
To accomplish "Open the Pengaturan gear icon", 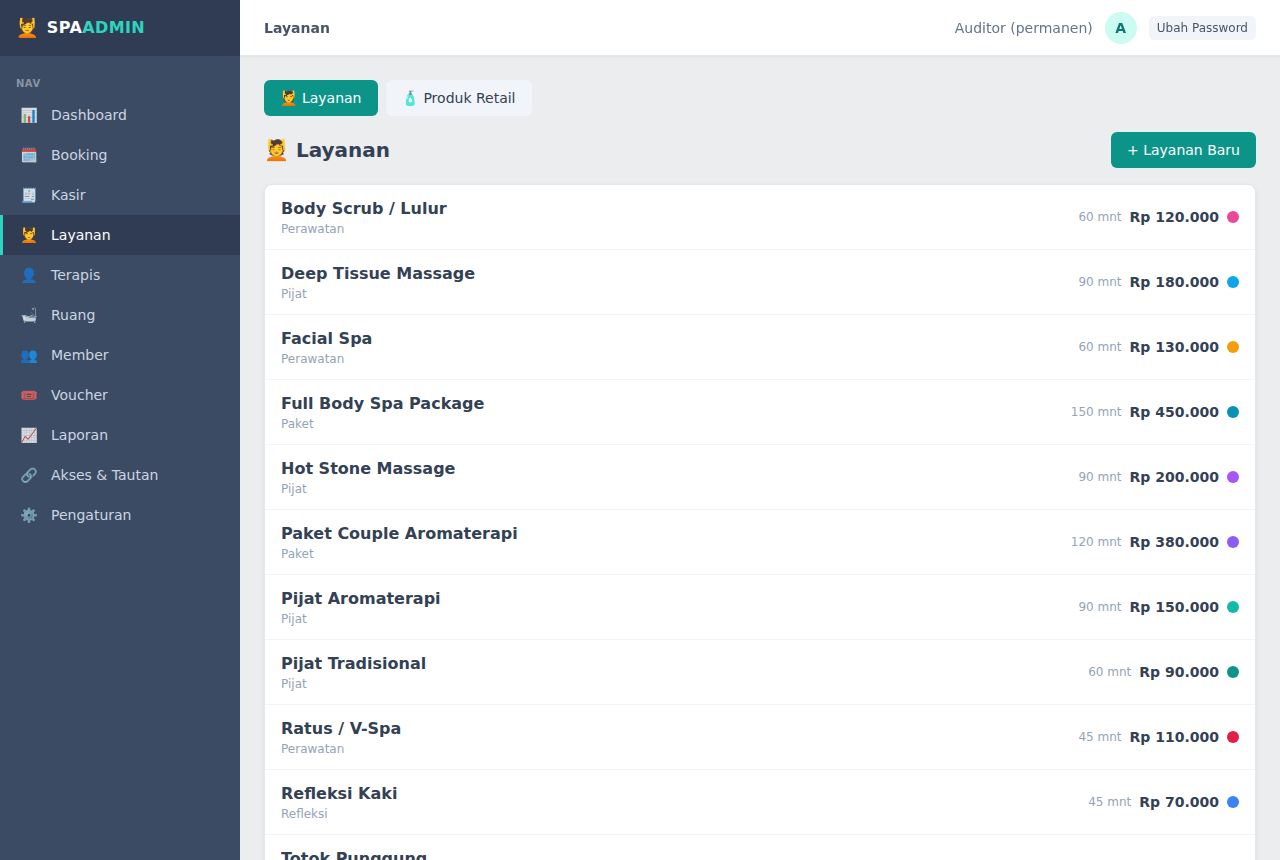I will coord(29,515).
